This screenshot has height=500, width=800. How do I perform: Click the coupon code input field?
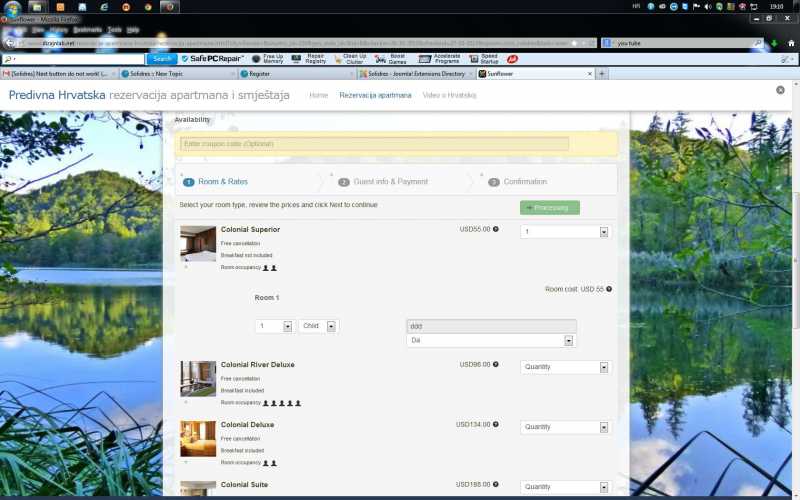tap(374, 144)
